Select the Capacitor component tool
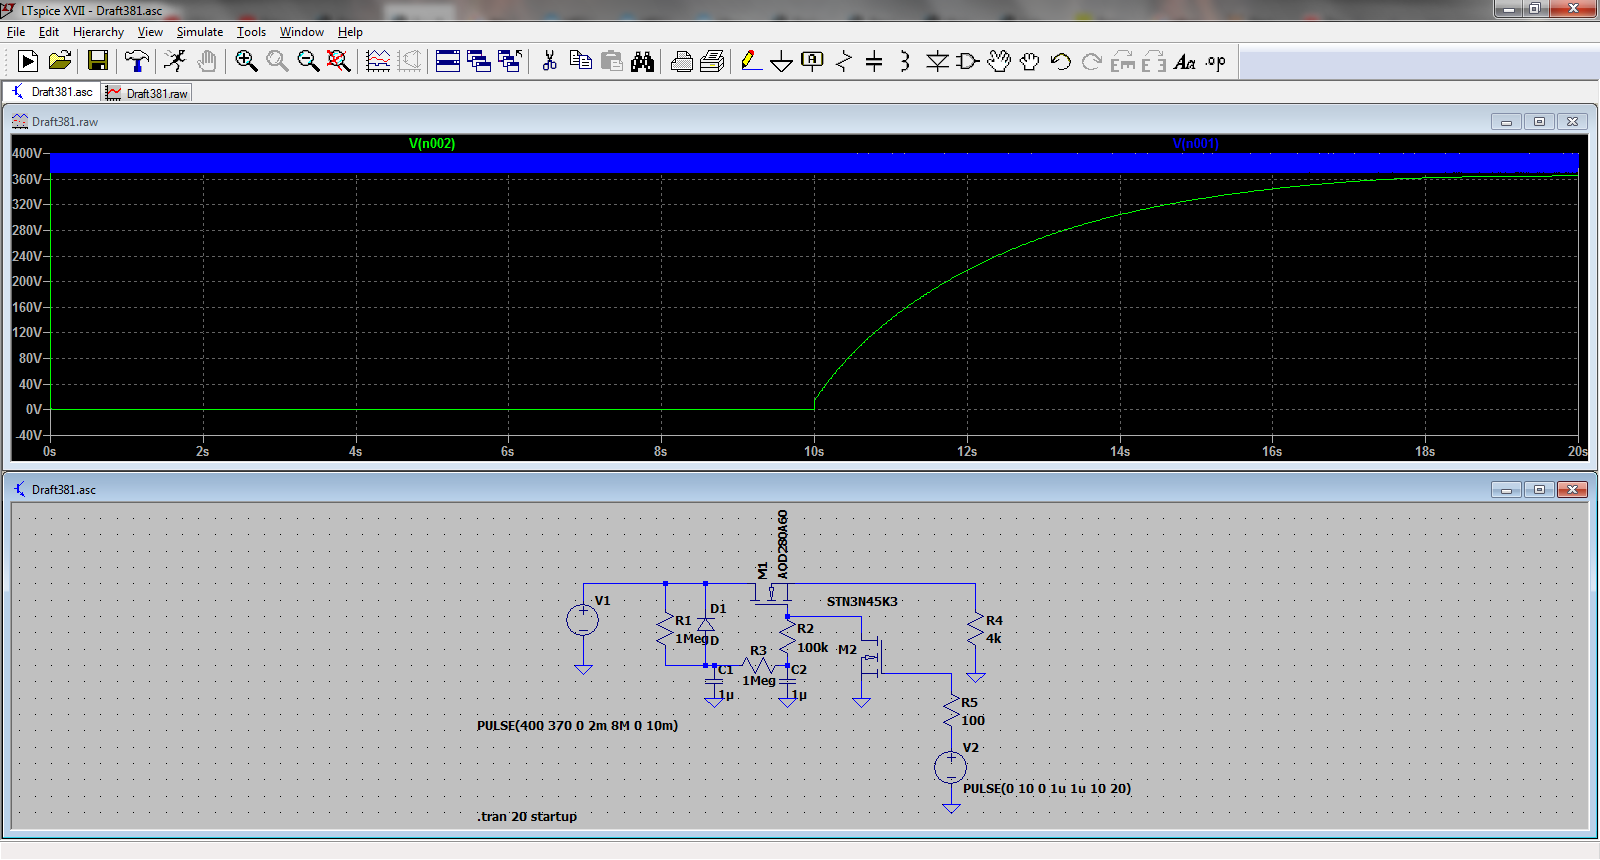 click(874, 62)
